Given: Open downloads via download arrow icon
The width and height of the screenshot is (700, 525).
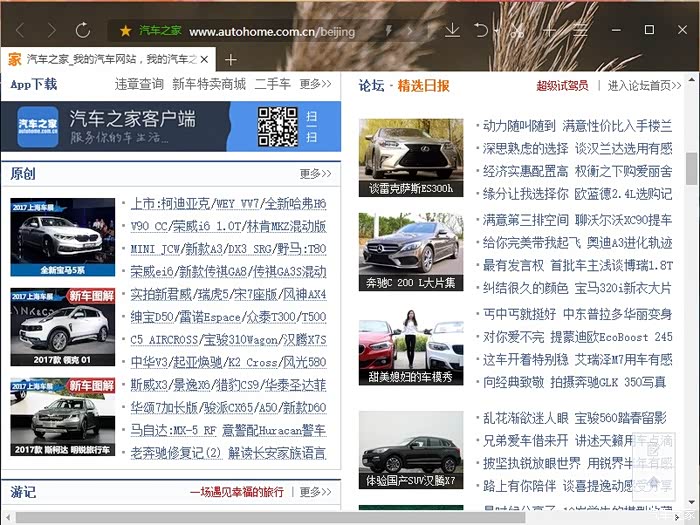Looking at the screenshot, I should click(x=452, y=31).
